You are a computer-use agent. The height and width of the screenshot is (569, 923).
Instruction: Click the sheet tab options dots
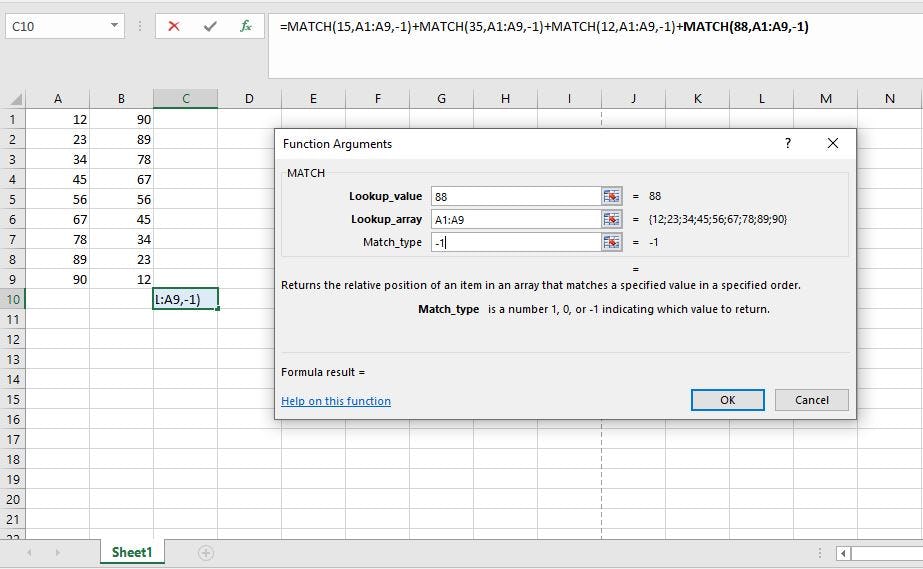coord(819,553)
